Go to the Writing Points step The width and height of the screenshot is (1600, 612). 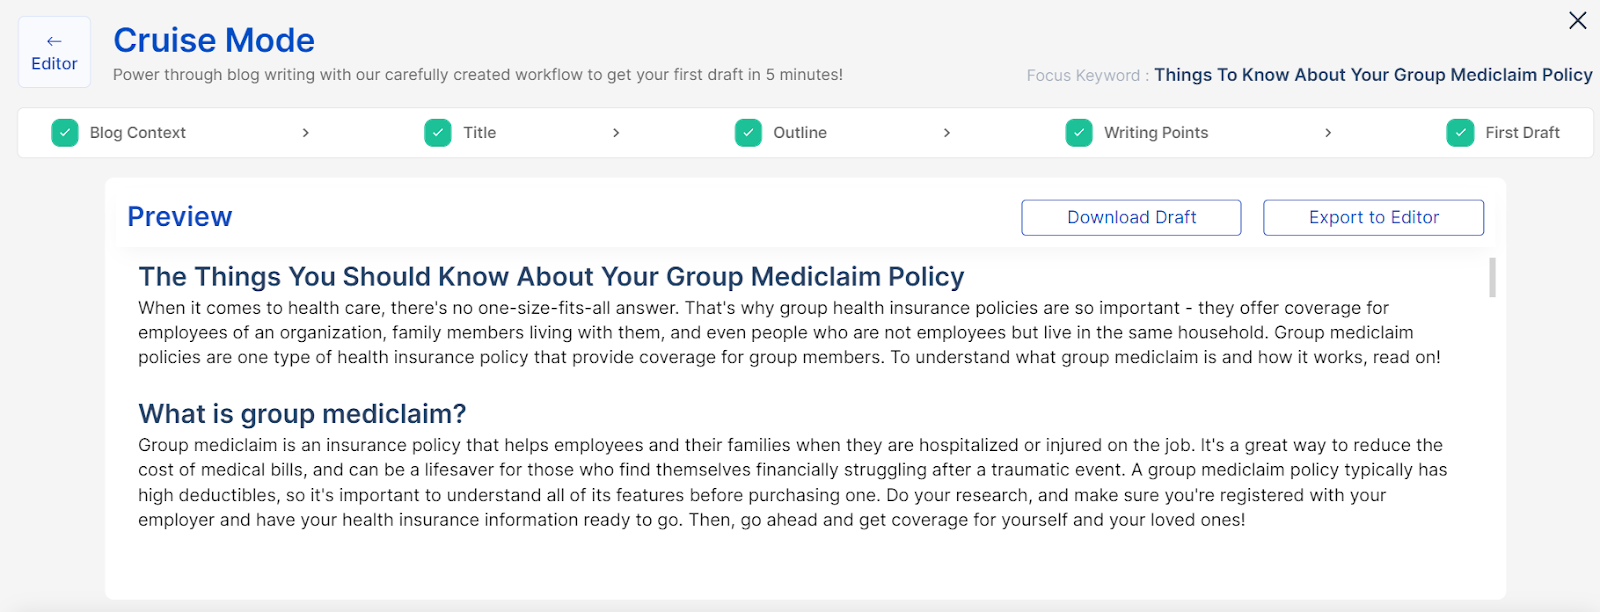[x=1156, y=133]
